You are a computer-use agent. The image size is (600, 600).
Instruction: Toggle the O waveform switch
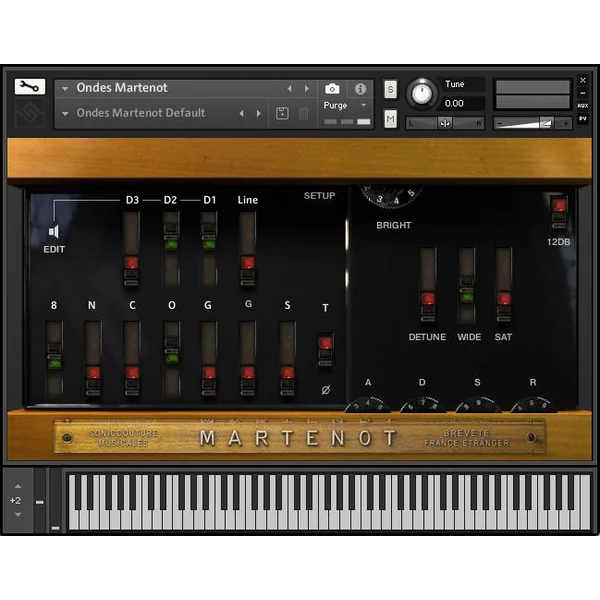coord(171,358)
